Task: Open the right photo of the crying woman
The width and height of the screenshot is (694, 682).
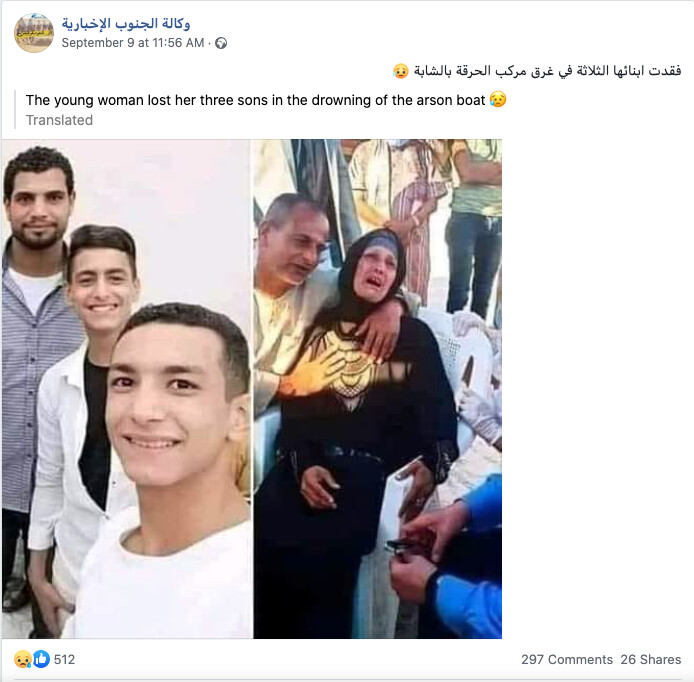Action: click(x=378, y=389)
